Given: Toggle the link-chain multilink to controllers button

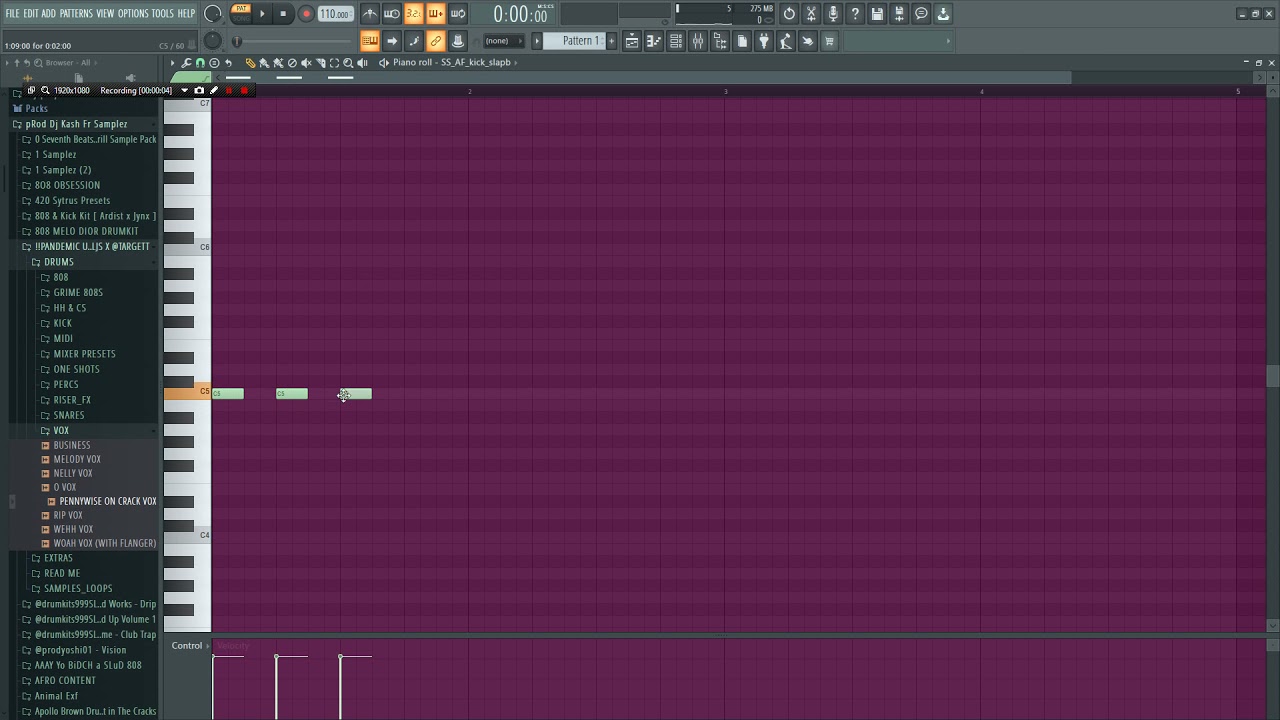Looking at the screenshot, I should [x=436, y=41].
